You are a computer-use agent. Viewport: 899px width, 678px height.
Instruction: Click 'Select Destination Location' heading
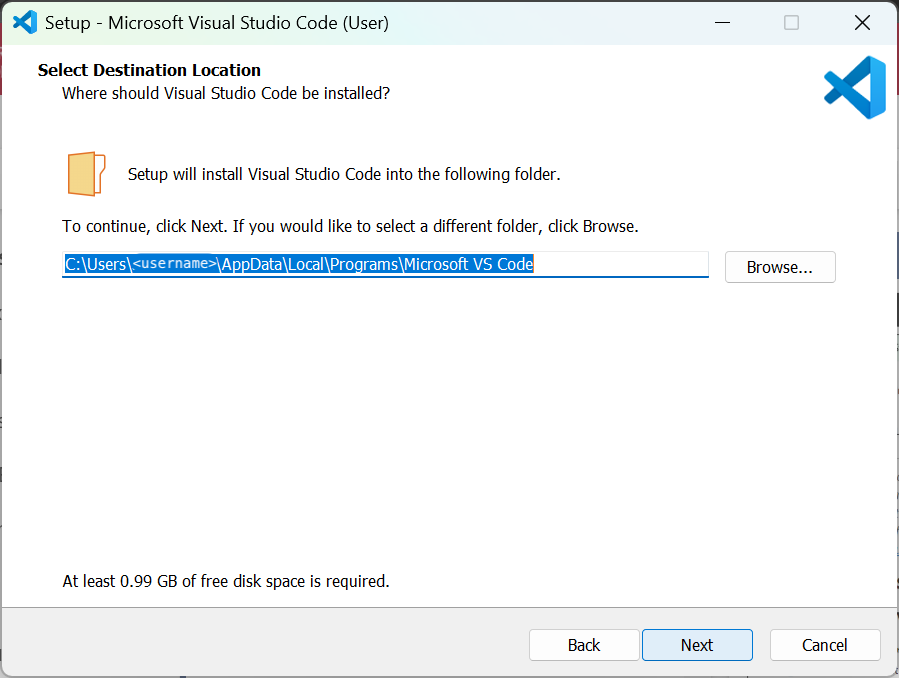click(149, 70)
